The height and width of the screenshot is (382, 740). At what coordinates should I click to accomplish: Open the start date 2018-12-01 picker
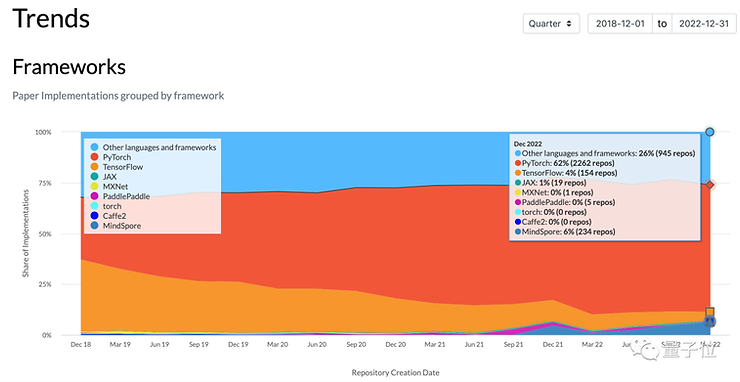(620, 24)
